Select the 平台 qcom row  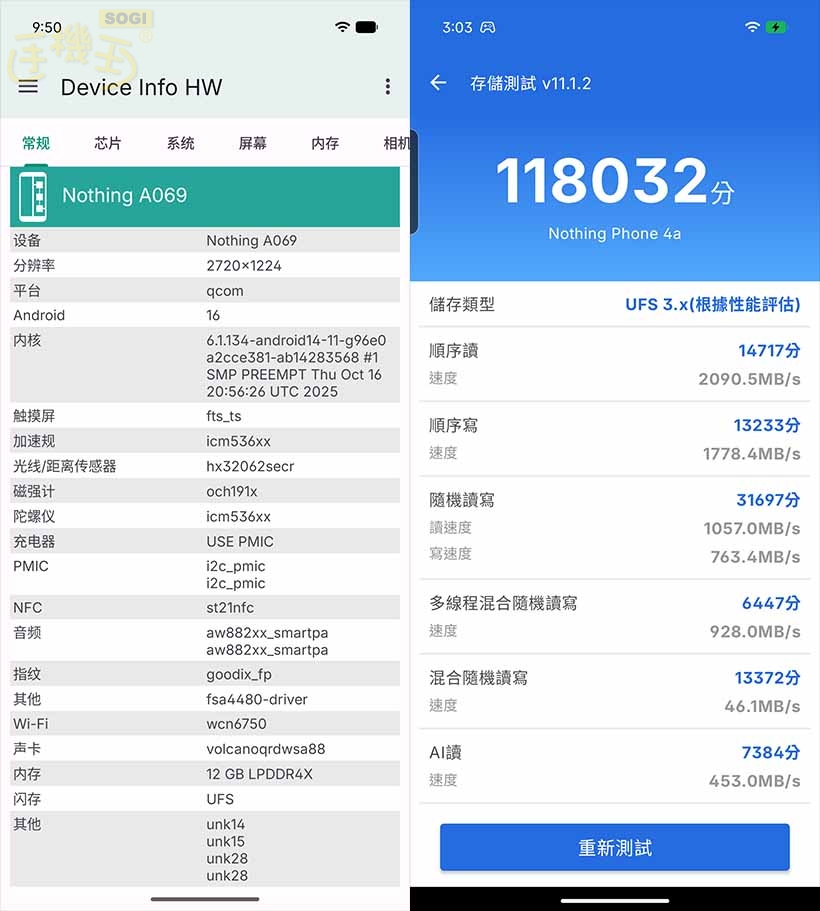205,290
